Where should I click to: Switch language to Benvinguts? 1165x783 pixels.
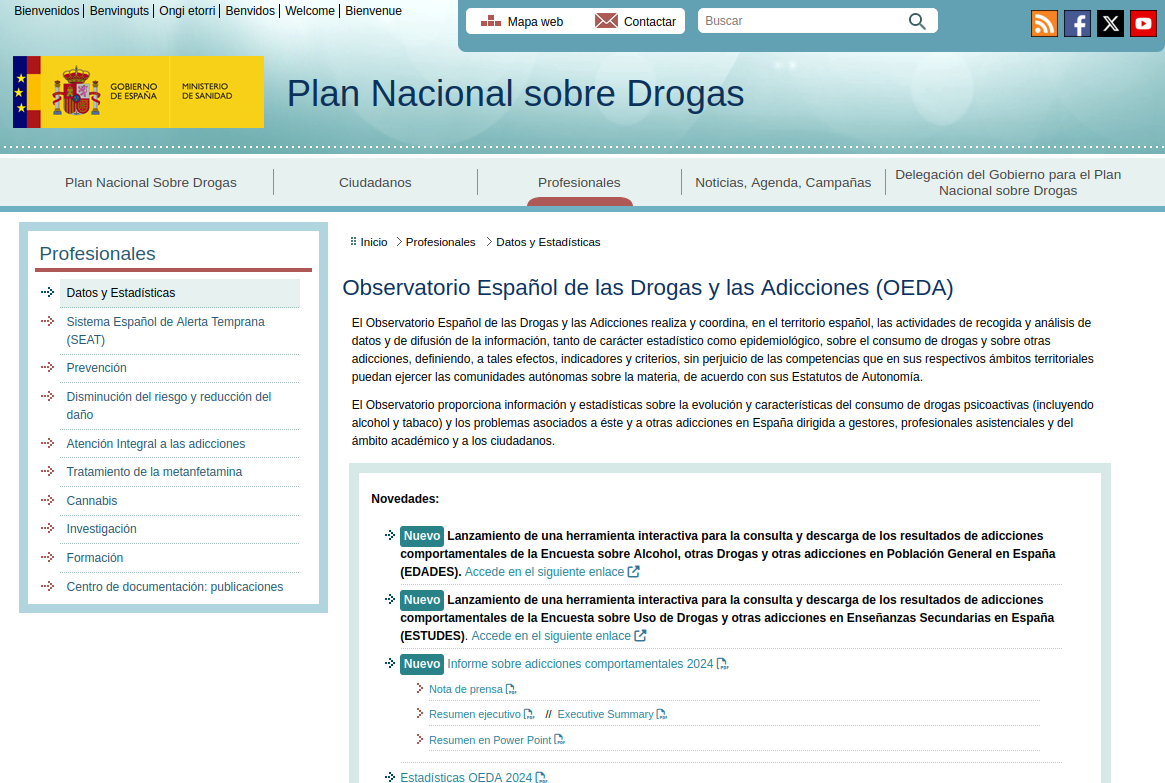pyautogui.click(x=119, y=11)
